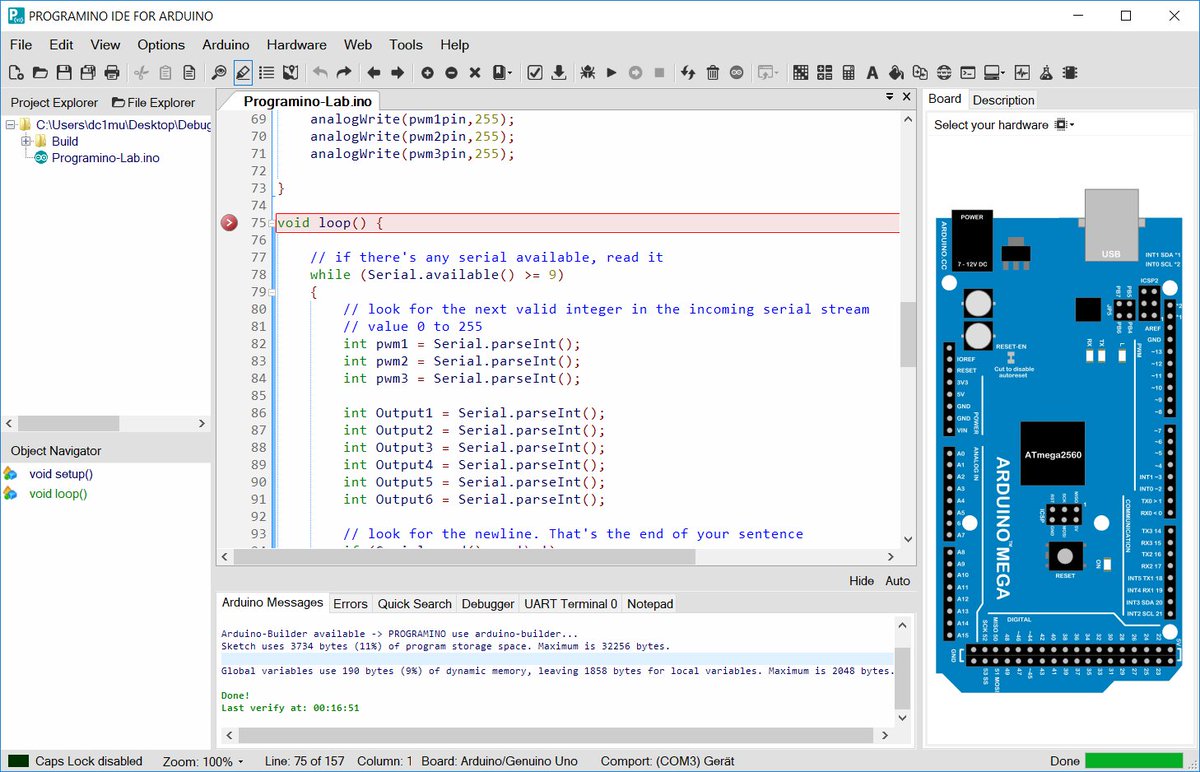Click the open folder toolbar icon
The height and width of the screenshot is (772, 1200).
40,72
